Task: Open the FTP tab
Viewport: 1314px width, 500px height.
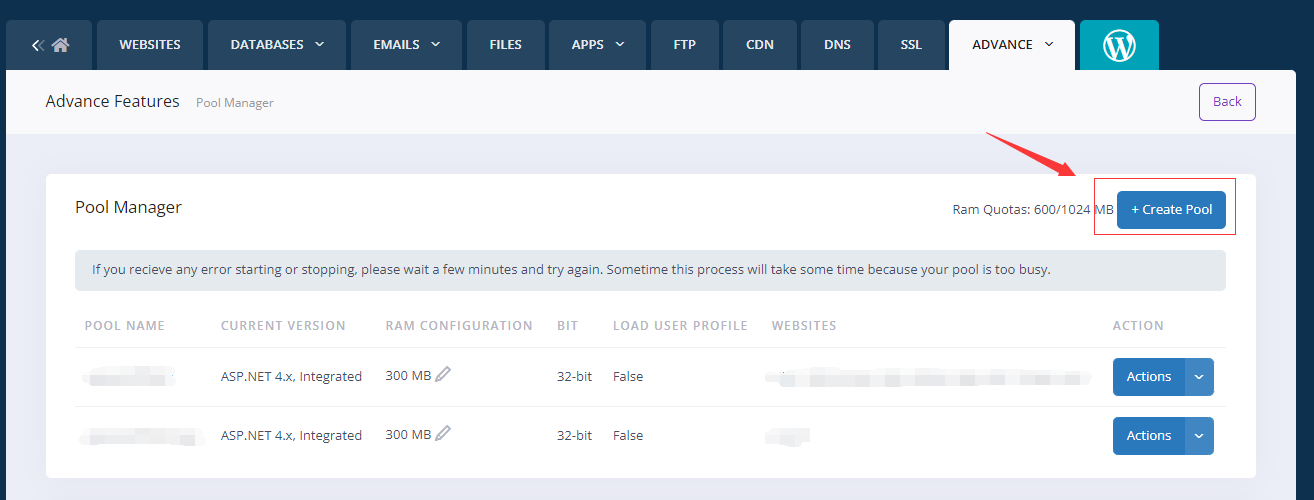Action: [x=685, y=45]
